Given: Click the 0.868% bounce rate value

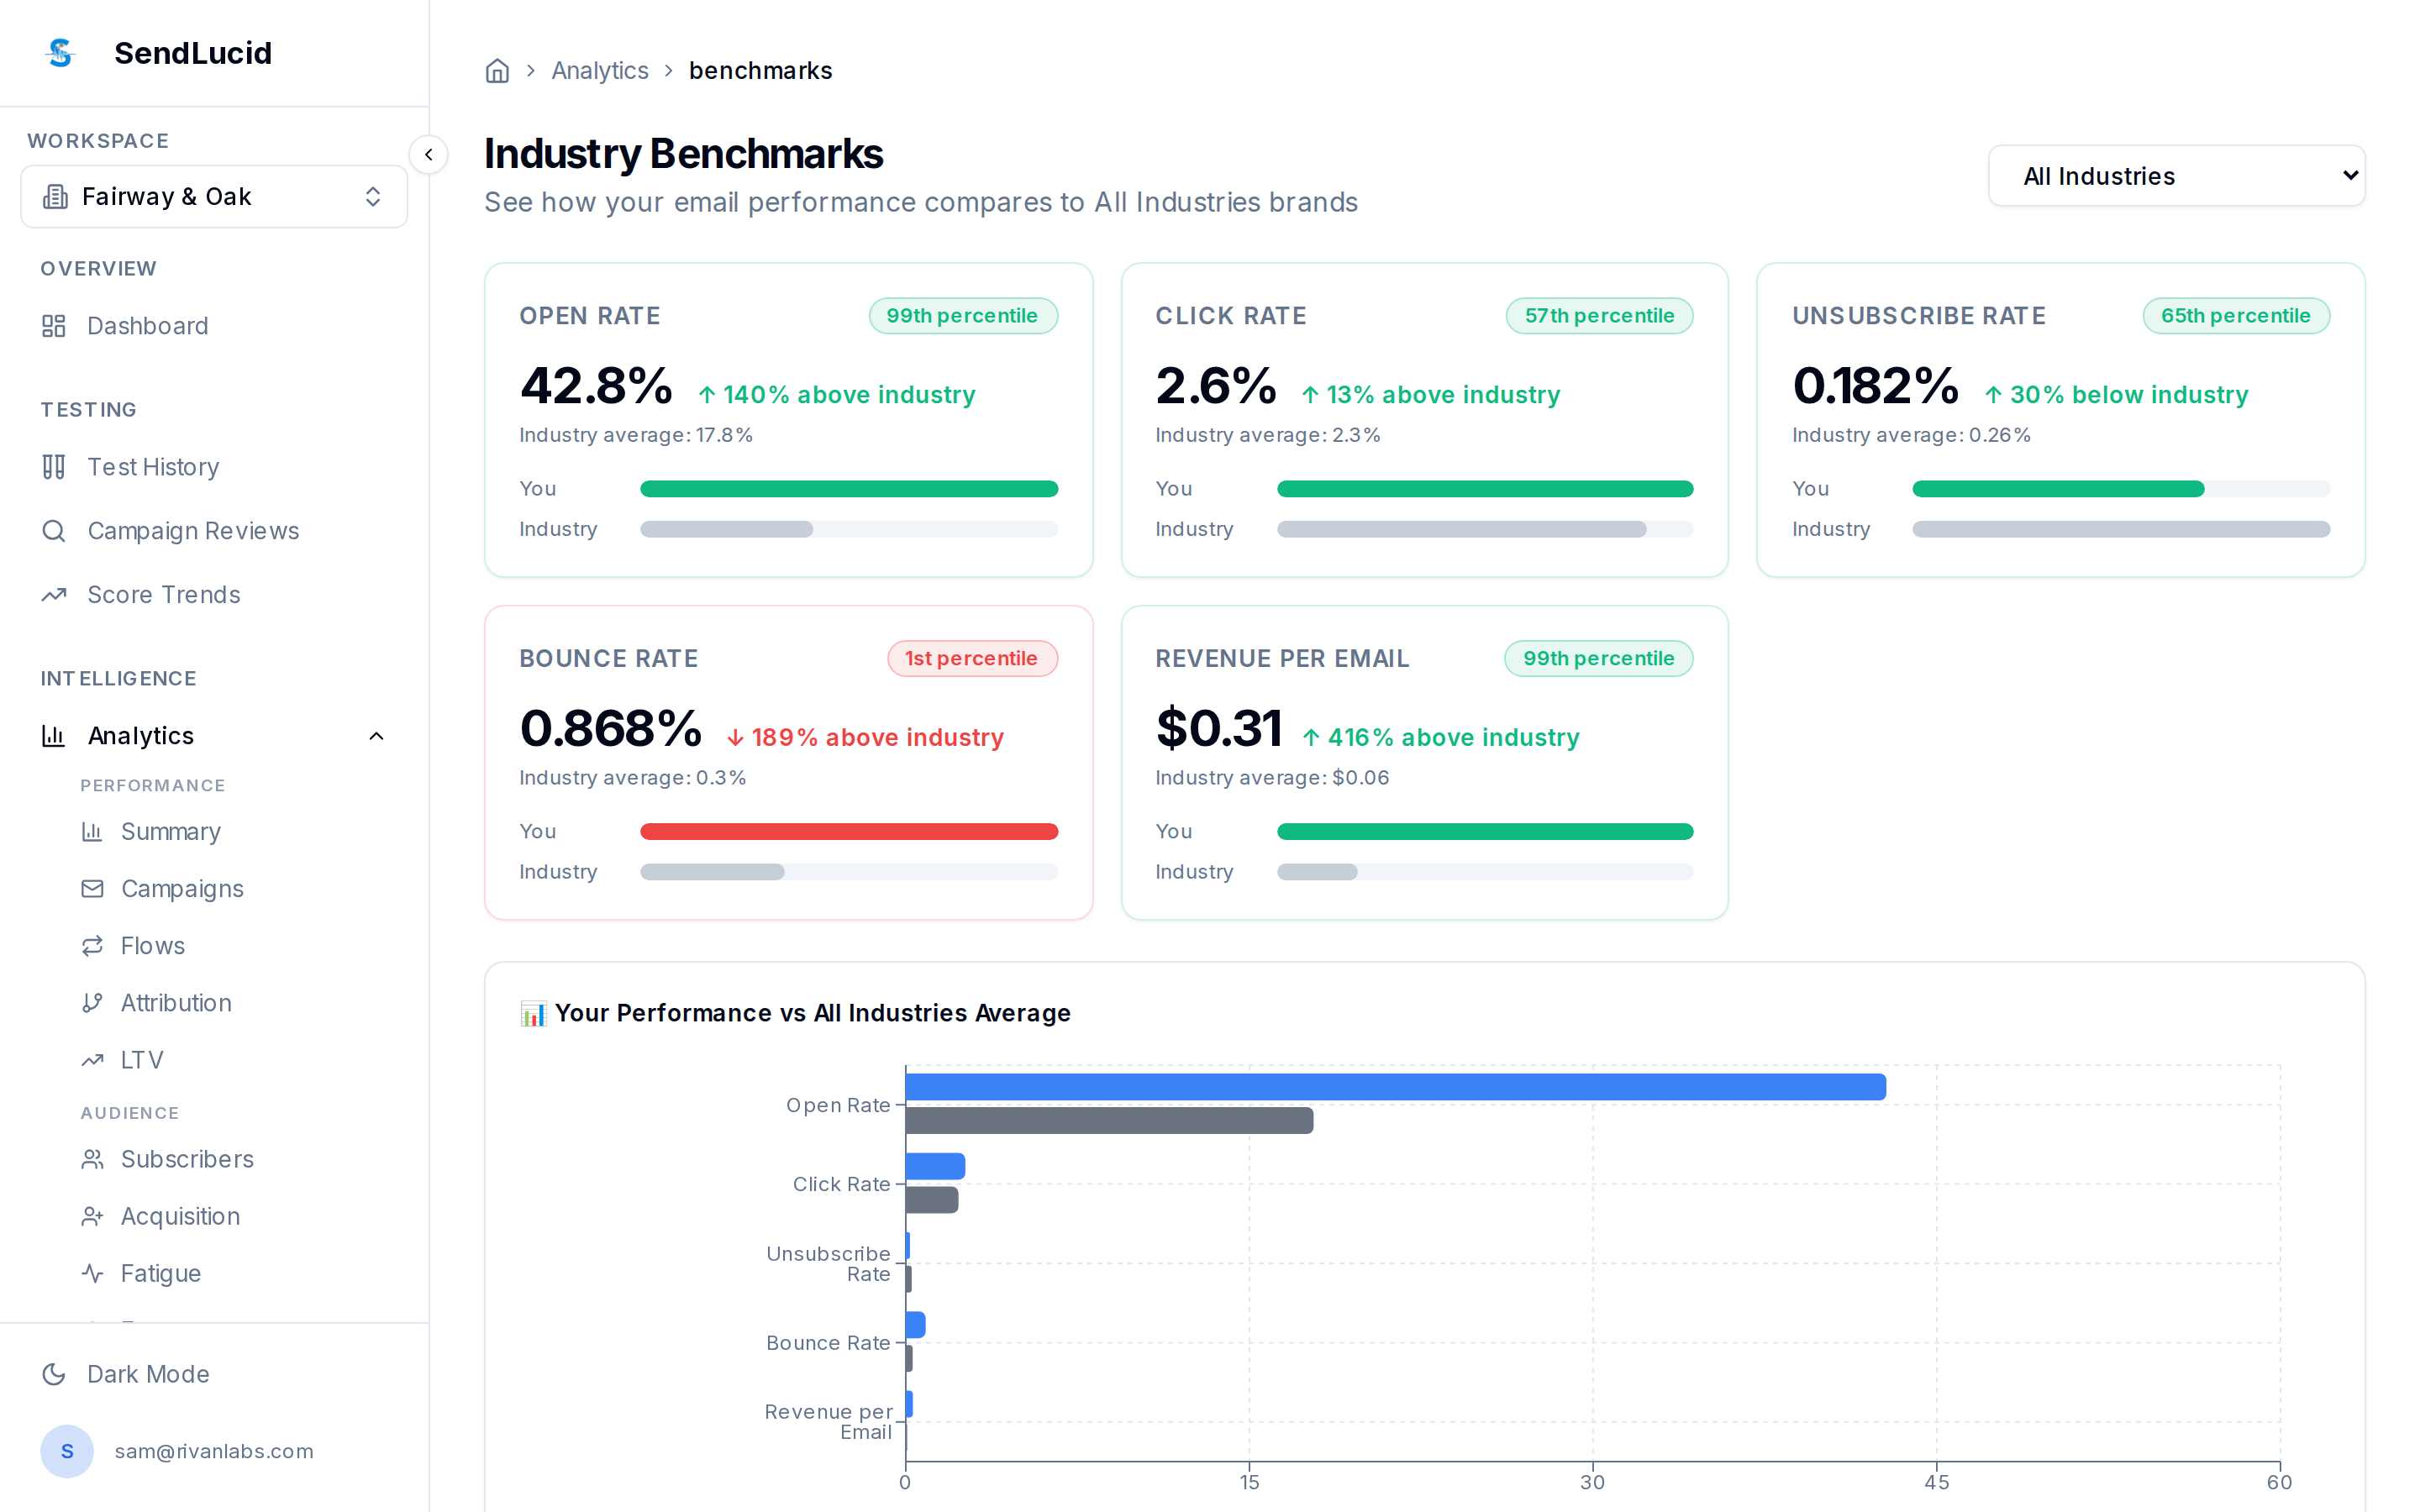Looking at the screenshot, I should [x=610, y=729].
